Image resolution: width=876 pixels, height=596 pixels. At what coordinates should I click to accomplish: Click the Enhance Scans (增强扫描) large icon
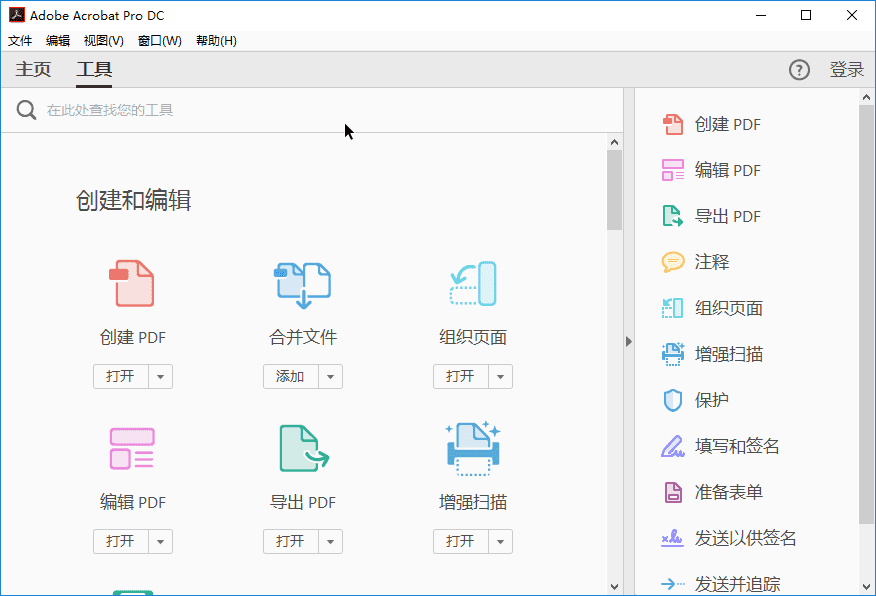(x=472, y=448)
